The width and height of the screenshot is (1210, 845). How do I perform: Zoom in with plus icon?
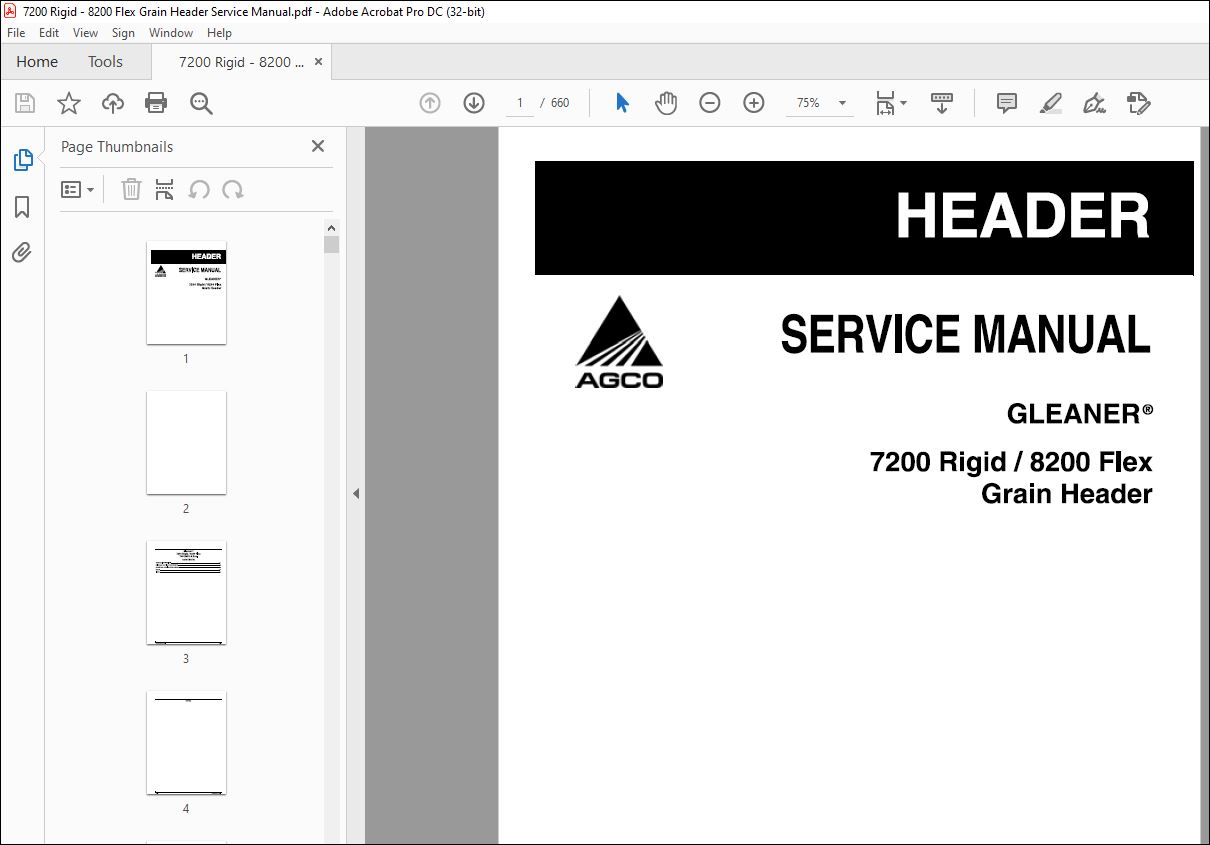pyautogui.click(x=754, y=103)
